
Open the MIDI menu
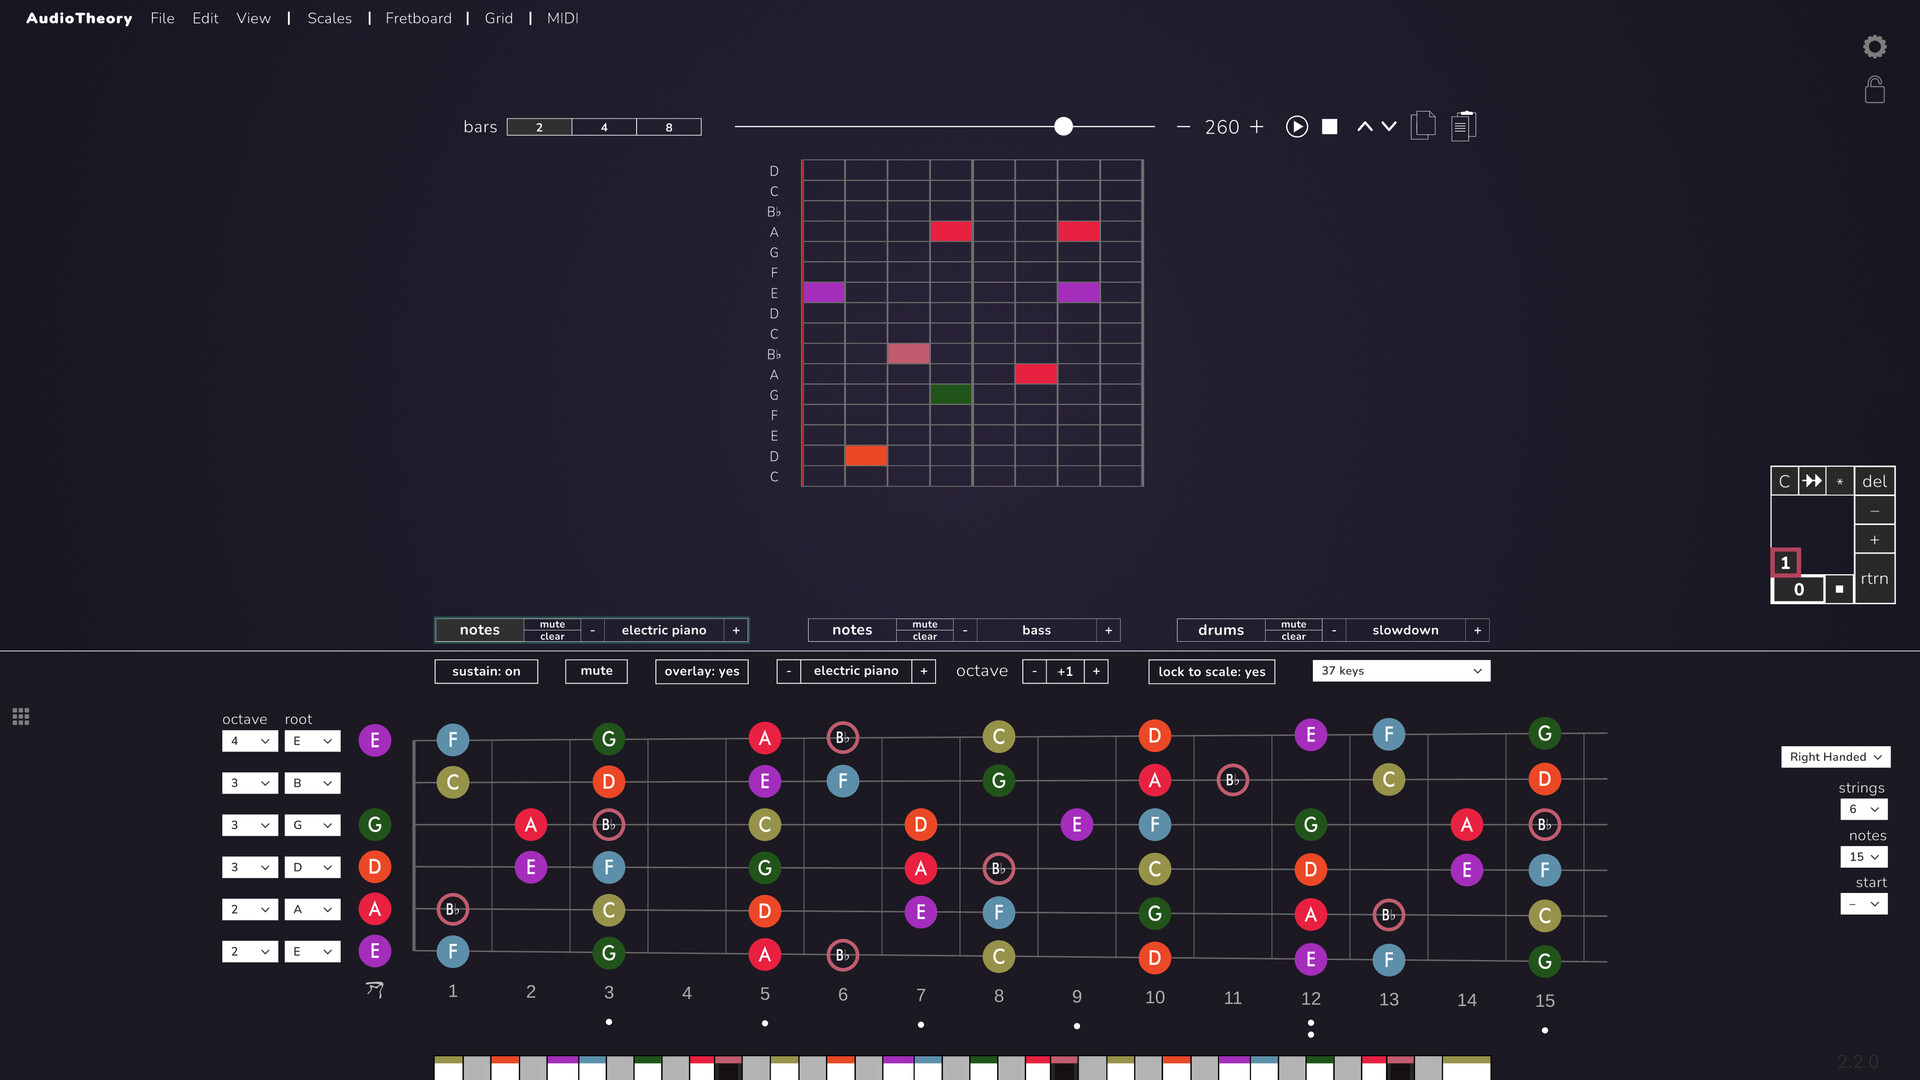coord(562,18)
